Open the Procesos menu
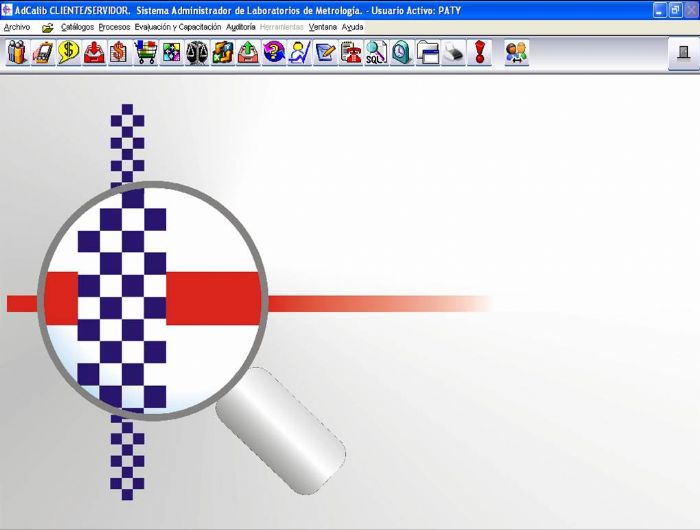 pyautogui.click(x=114, y=27)
